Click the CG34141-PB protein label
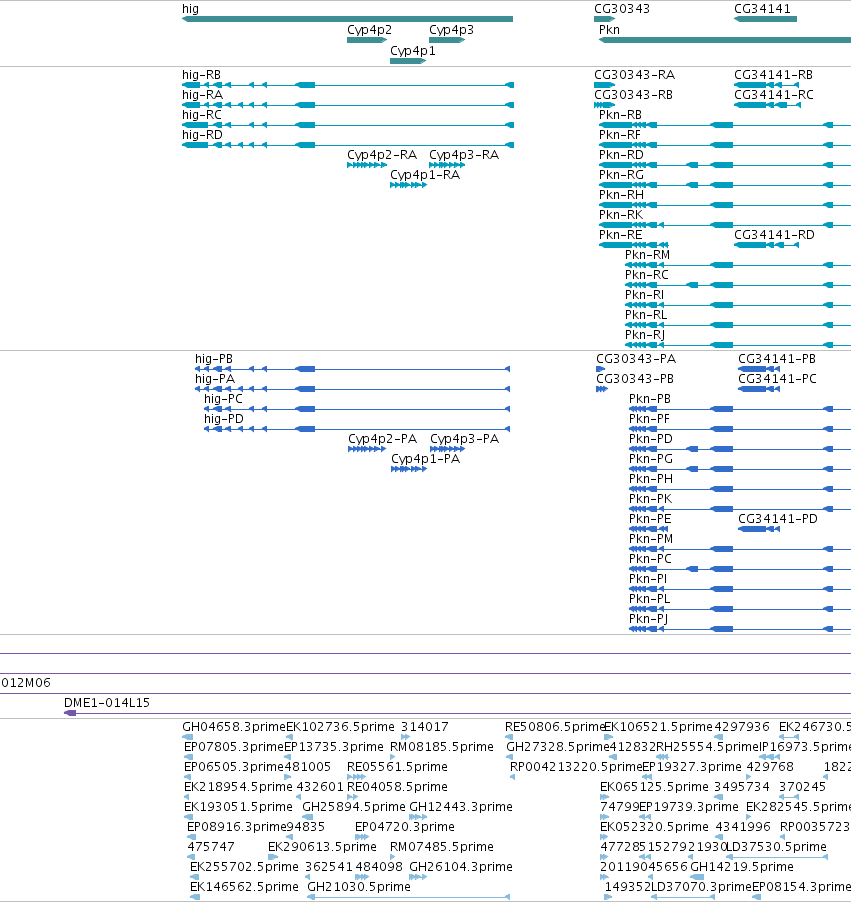Viewport: 851px width, 902px height. (x=777, y=359)
